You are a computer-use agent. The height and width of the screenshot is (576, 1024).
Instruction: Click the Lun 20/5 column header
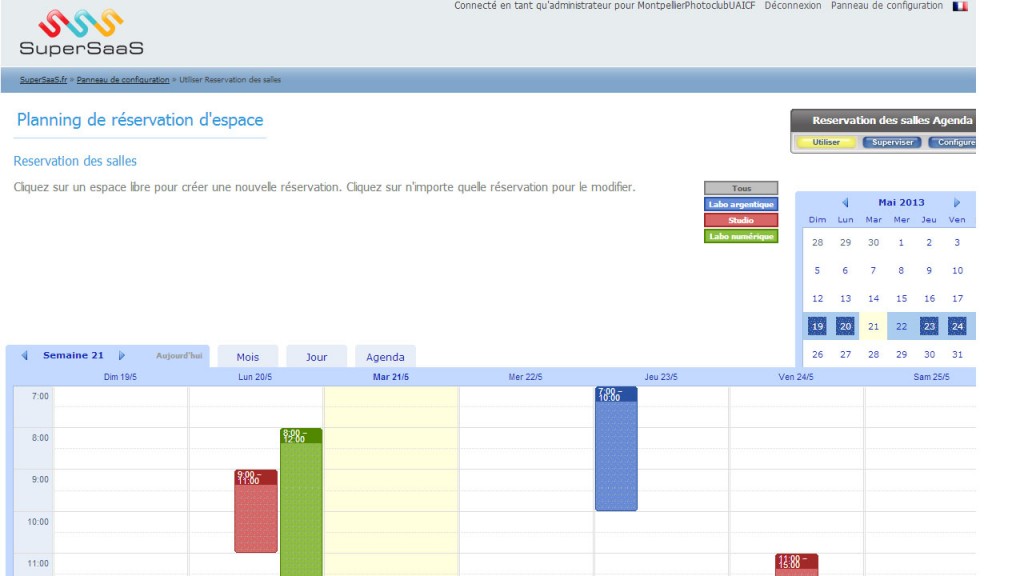[x=255, y=377]
